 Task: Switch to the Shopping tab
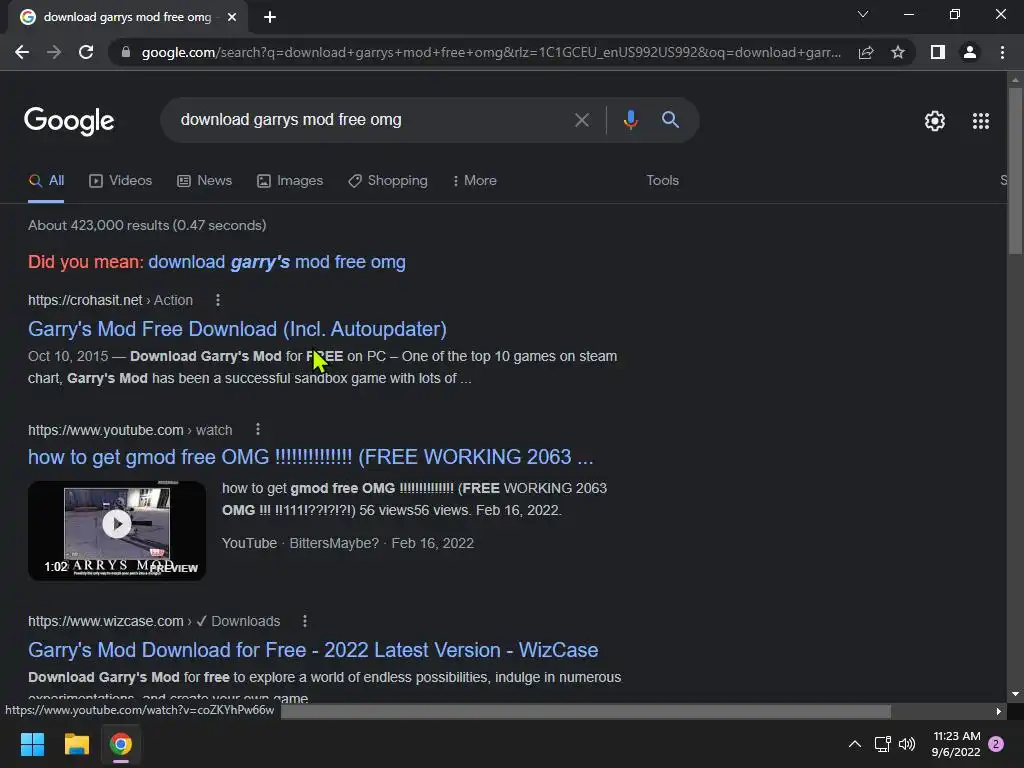(x=388, y=181)
